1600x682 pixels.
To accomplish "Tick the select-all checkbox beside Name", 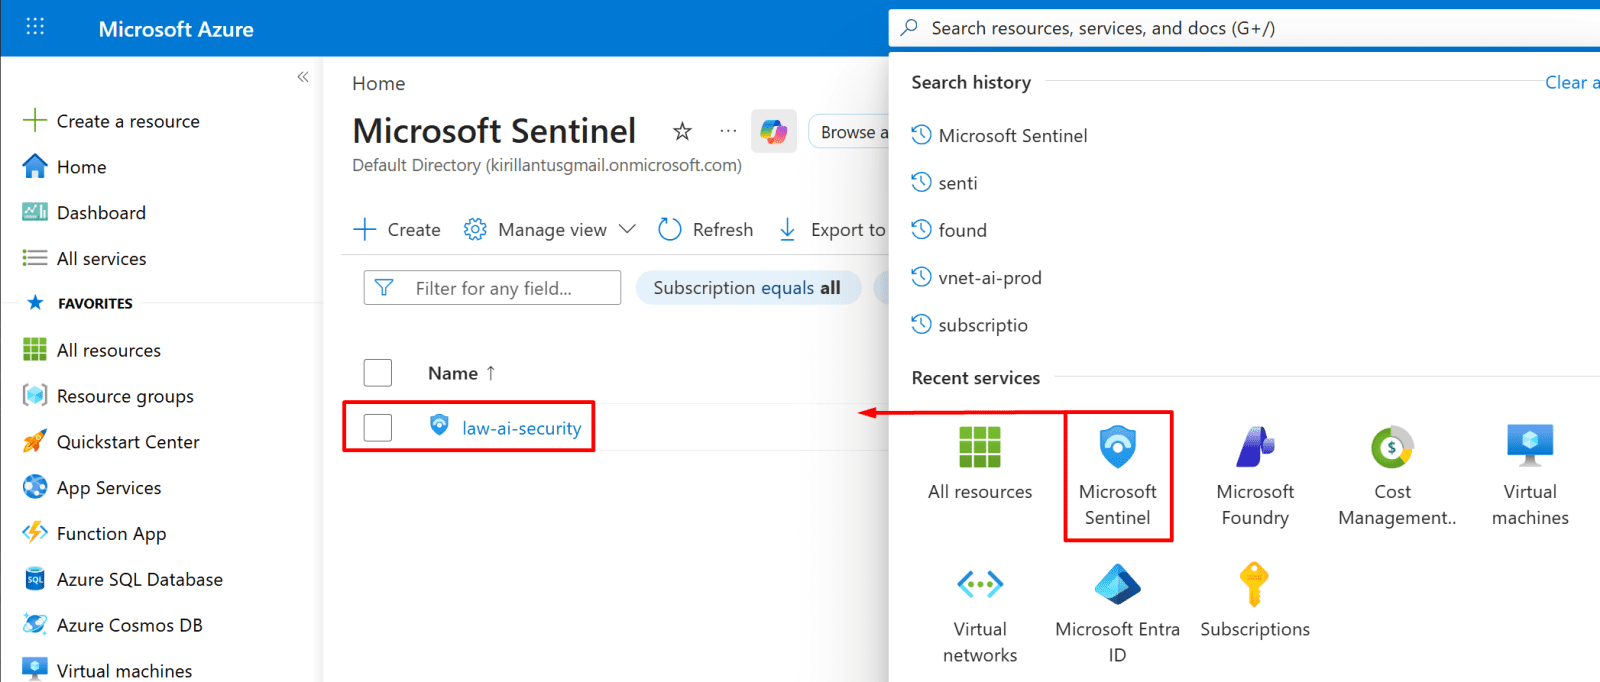I will 378,373.
